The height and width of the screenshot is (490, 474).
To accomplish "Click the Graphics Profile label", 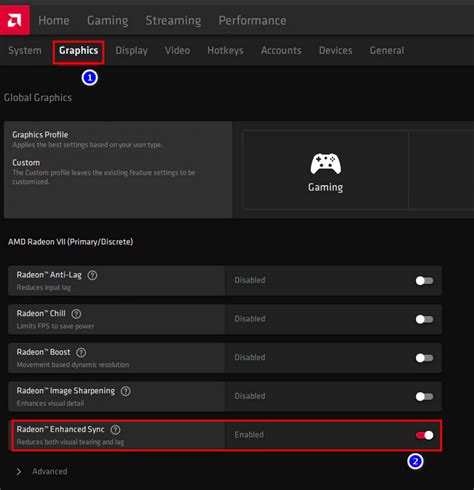I will 40,135.
